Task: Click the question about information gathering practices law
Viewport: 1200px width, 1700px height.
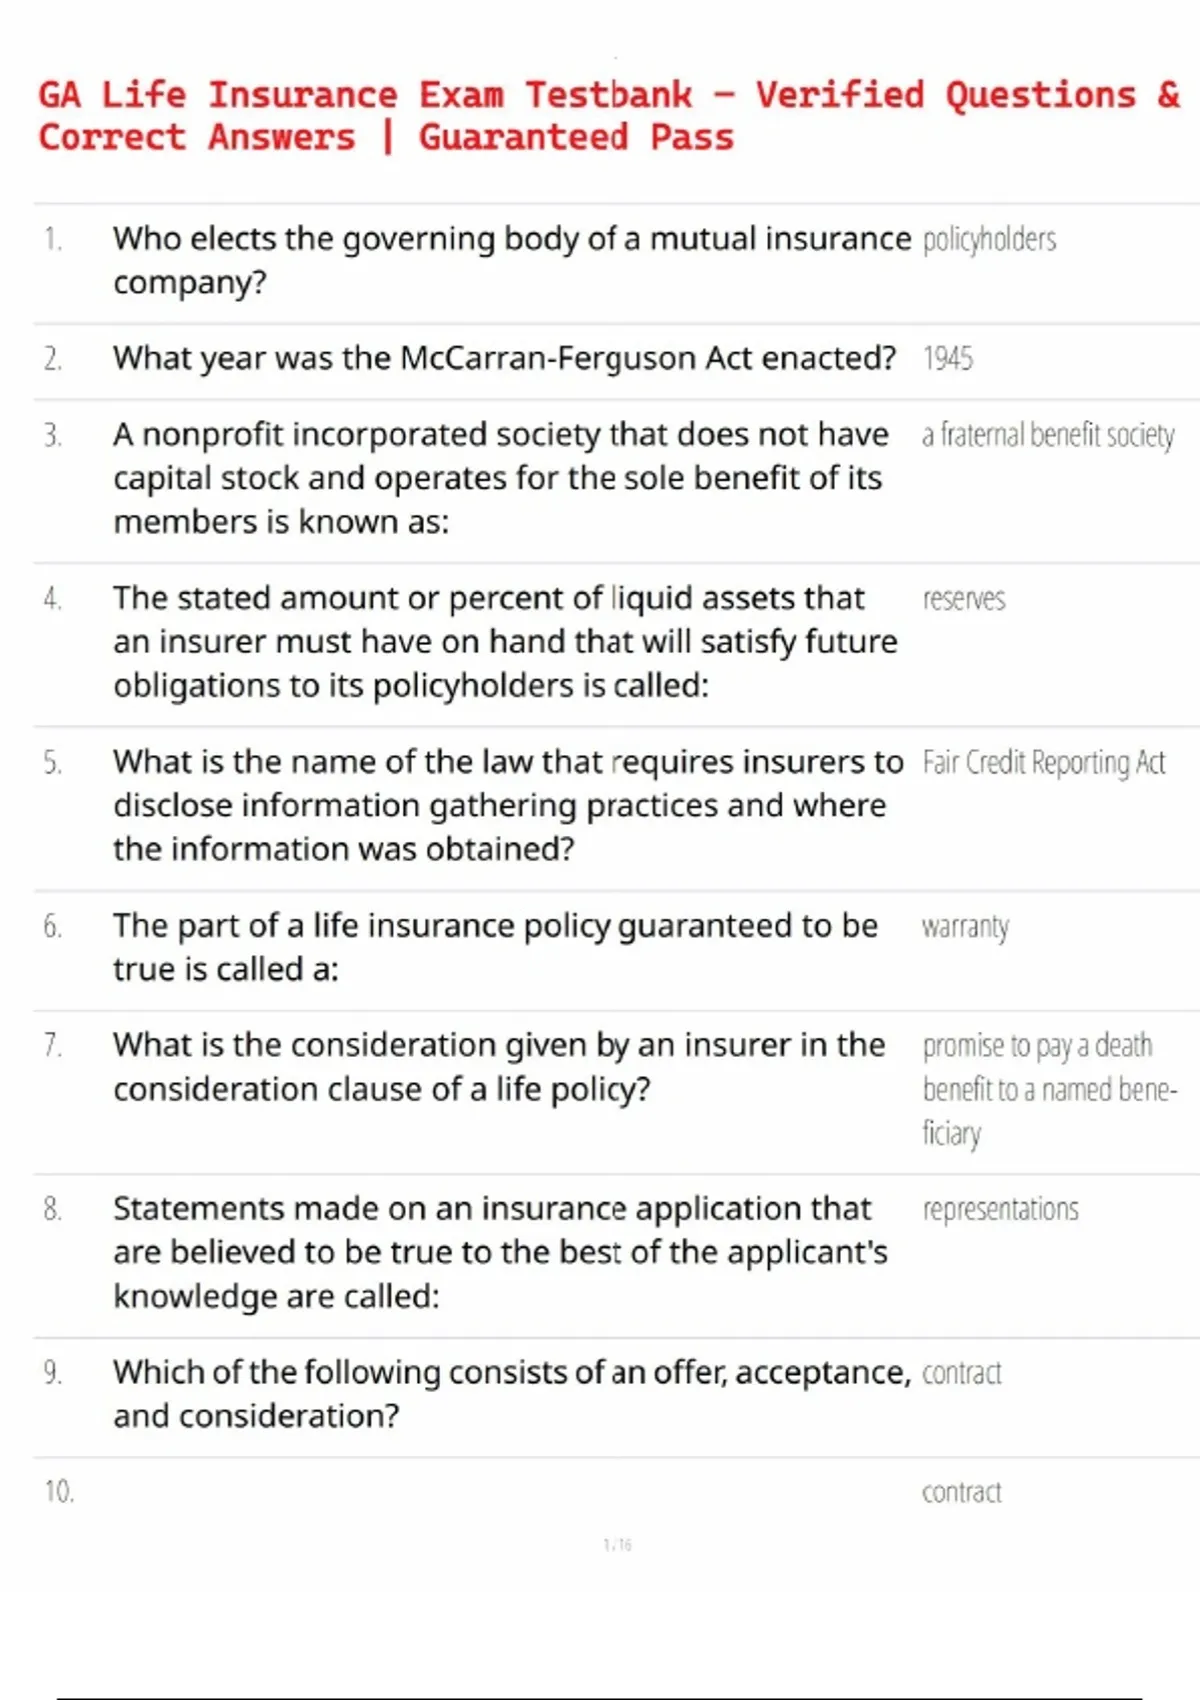Action: (507, 805)
